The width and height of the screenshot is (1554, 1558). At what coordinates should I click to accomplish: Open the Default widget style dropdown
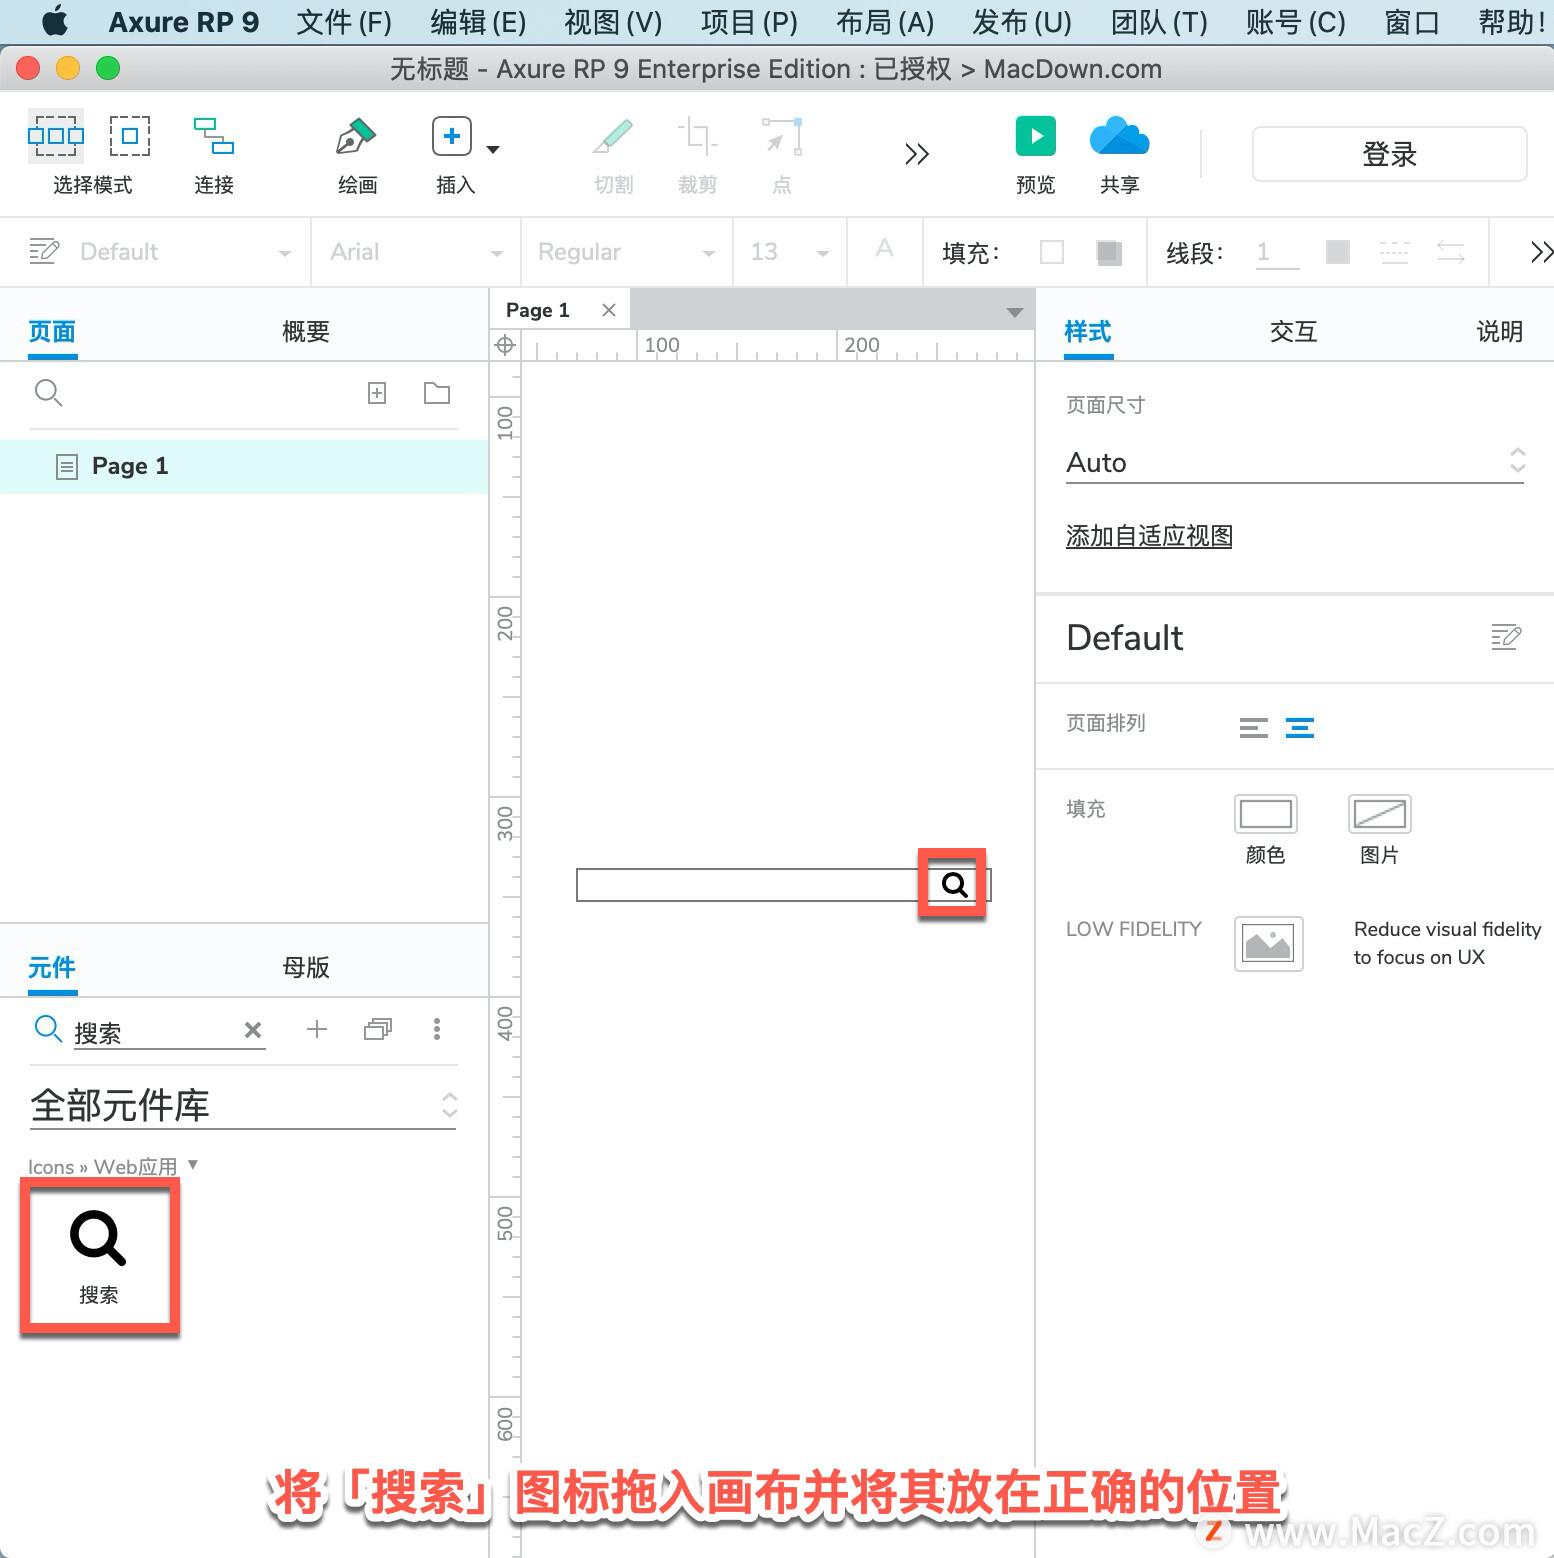187,252
